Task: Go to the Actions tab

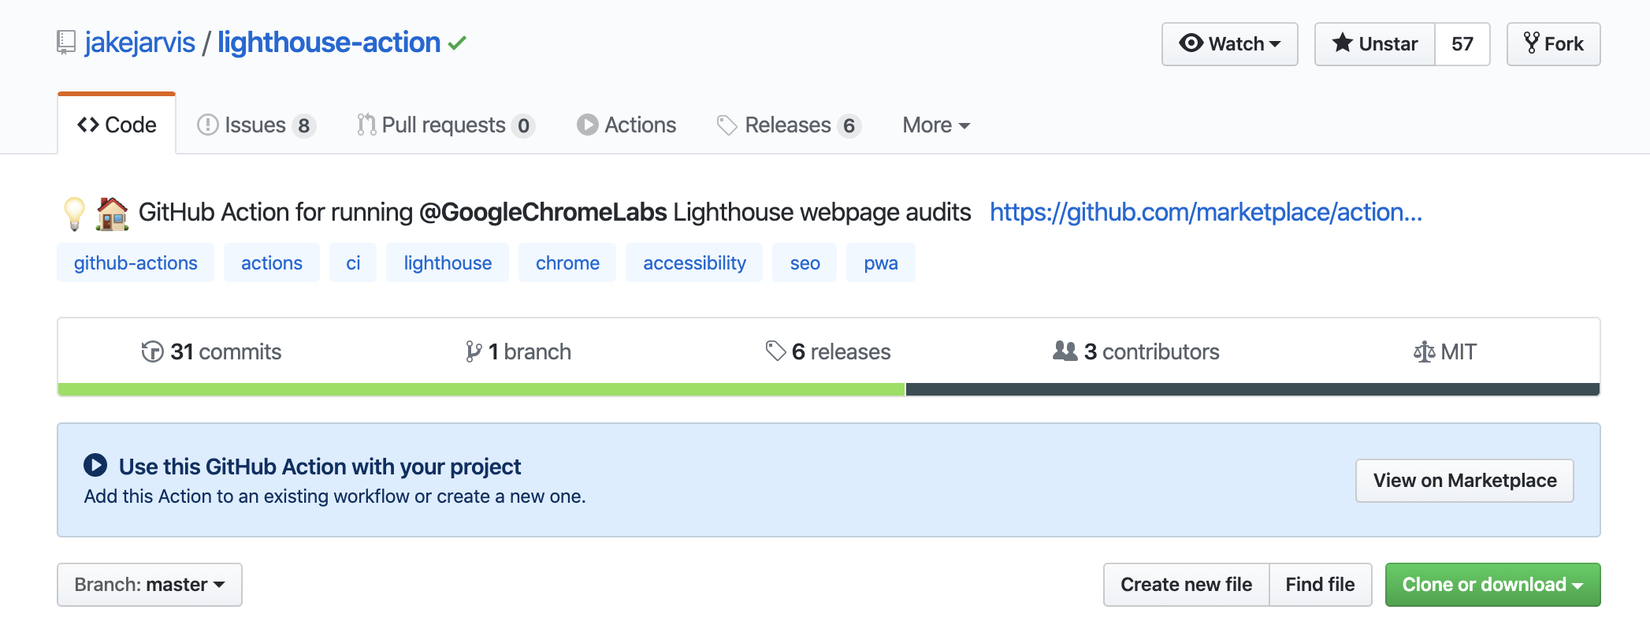Action: point(627,125)
